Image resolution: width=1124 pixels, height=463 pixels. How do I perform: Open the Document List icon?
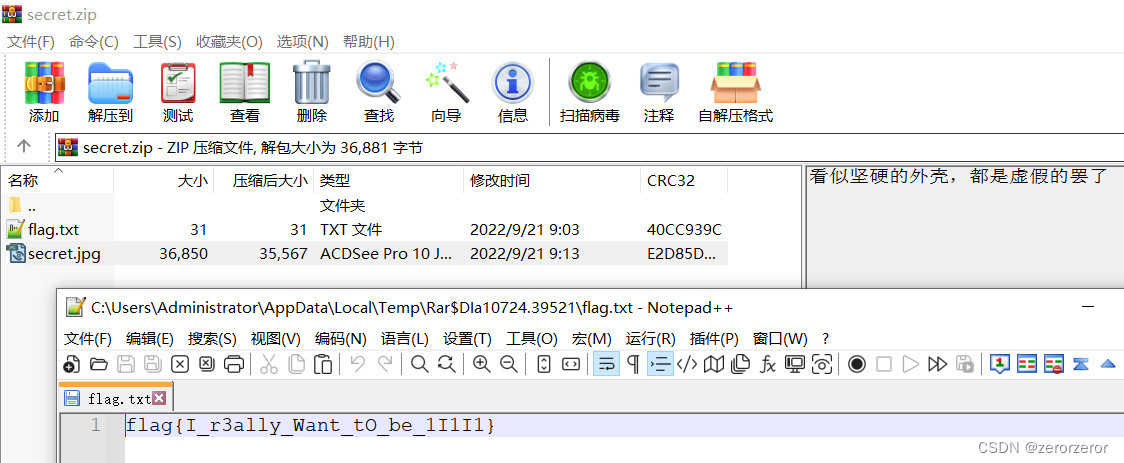[x=740, y=364]
